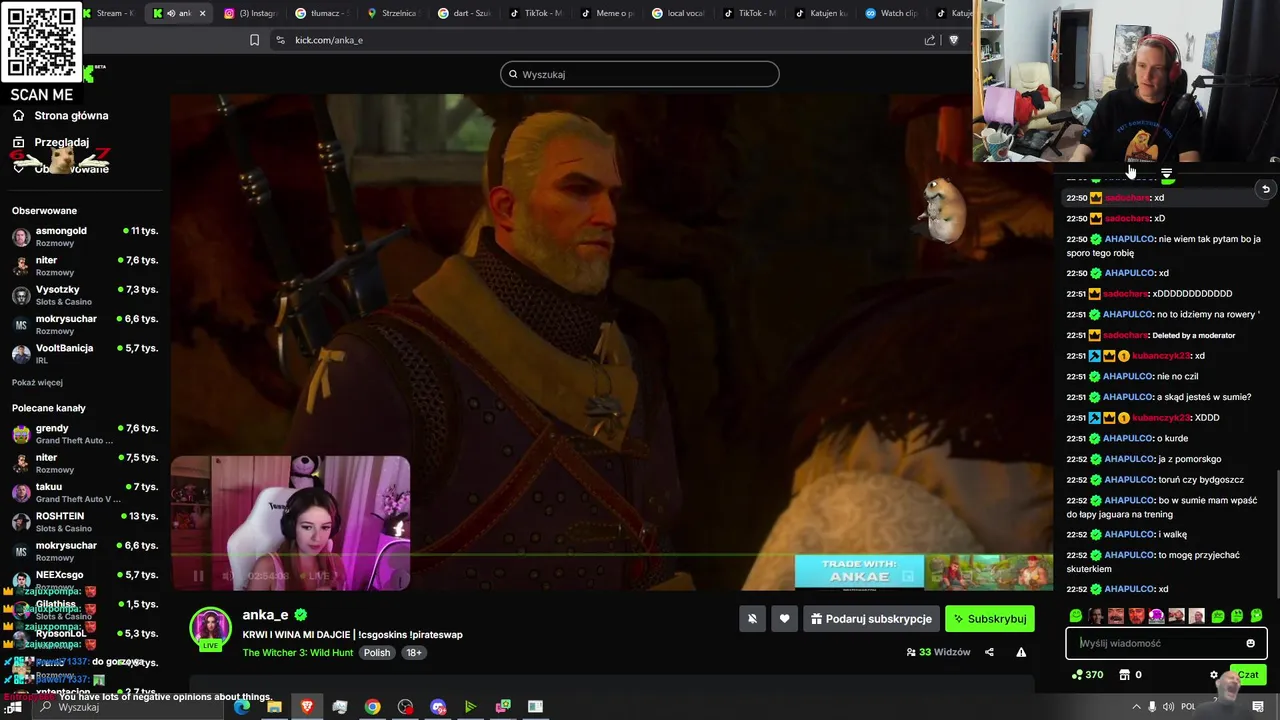The image size is (1280, 720).
Task: Bookmark page via address bar bookmark icon
Action: [x=254, y=40]
